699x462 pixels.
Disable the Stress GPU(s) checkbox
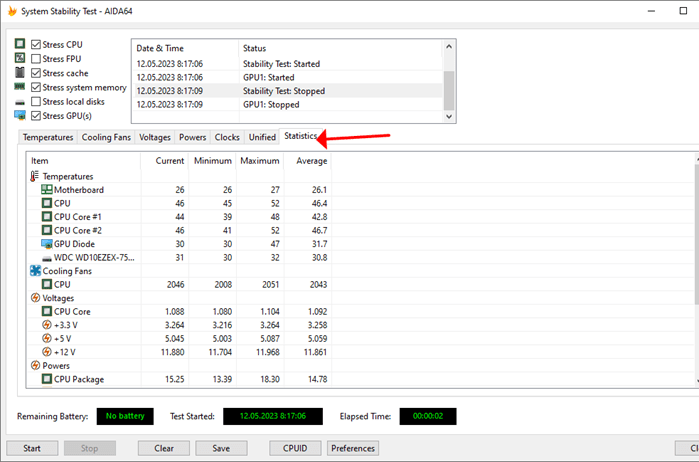click(x=36, y=116)
